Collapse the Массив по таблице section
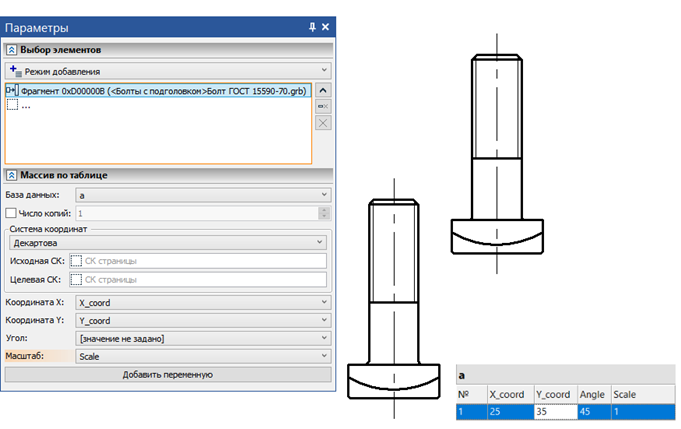The width and height of the screenshot is (681, 429). click(11, 175)
